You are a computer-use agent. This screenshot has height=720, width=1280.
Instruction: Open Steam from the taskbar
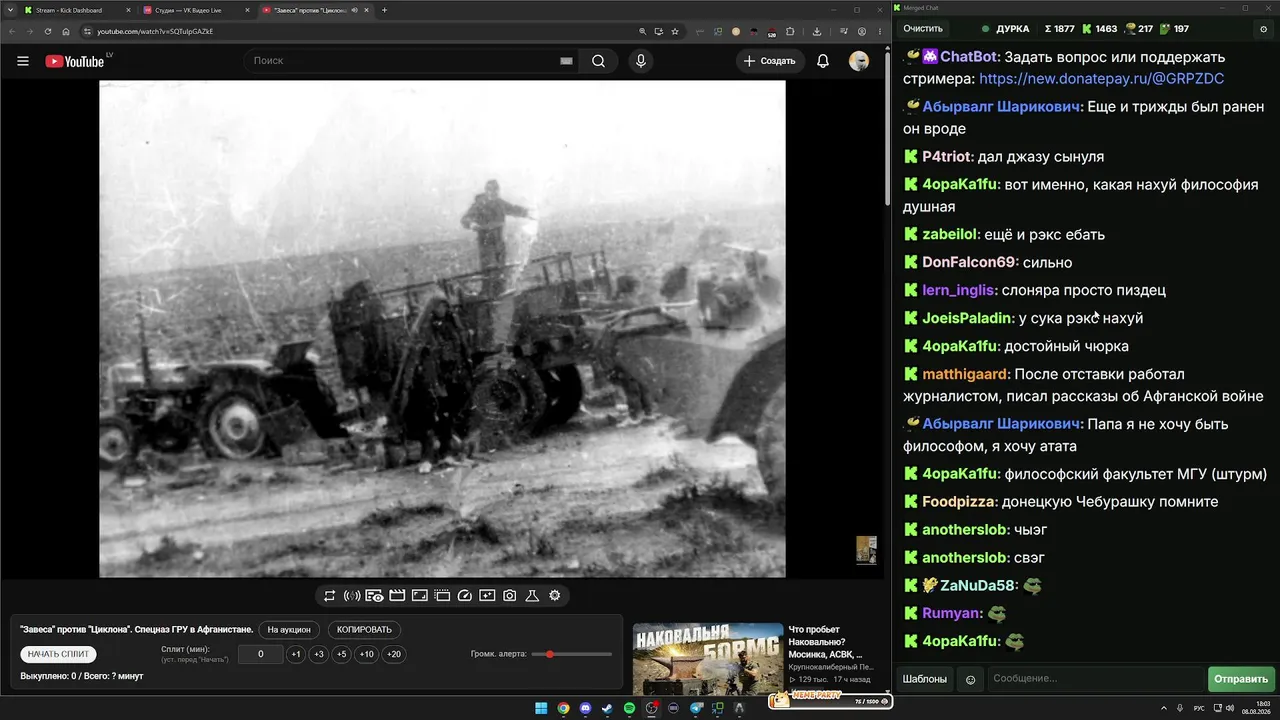point(607,708)
